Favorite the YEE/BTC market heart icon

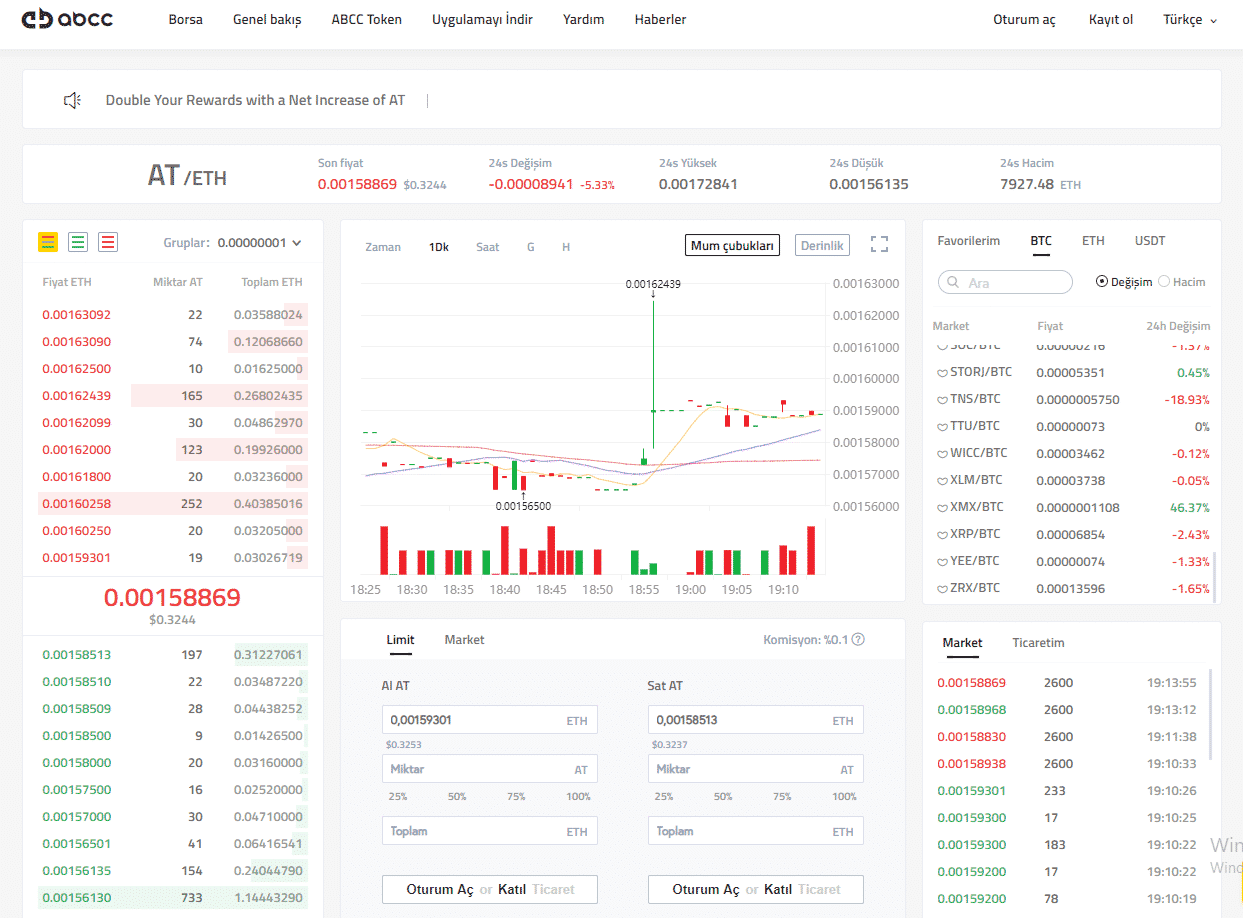(941, 562)
